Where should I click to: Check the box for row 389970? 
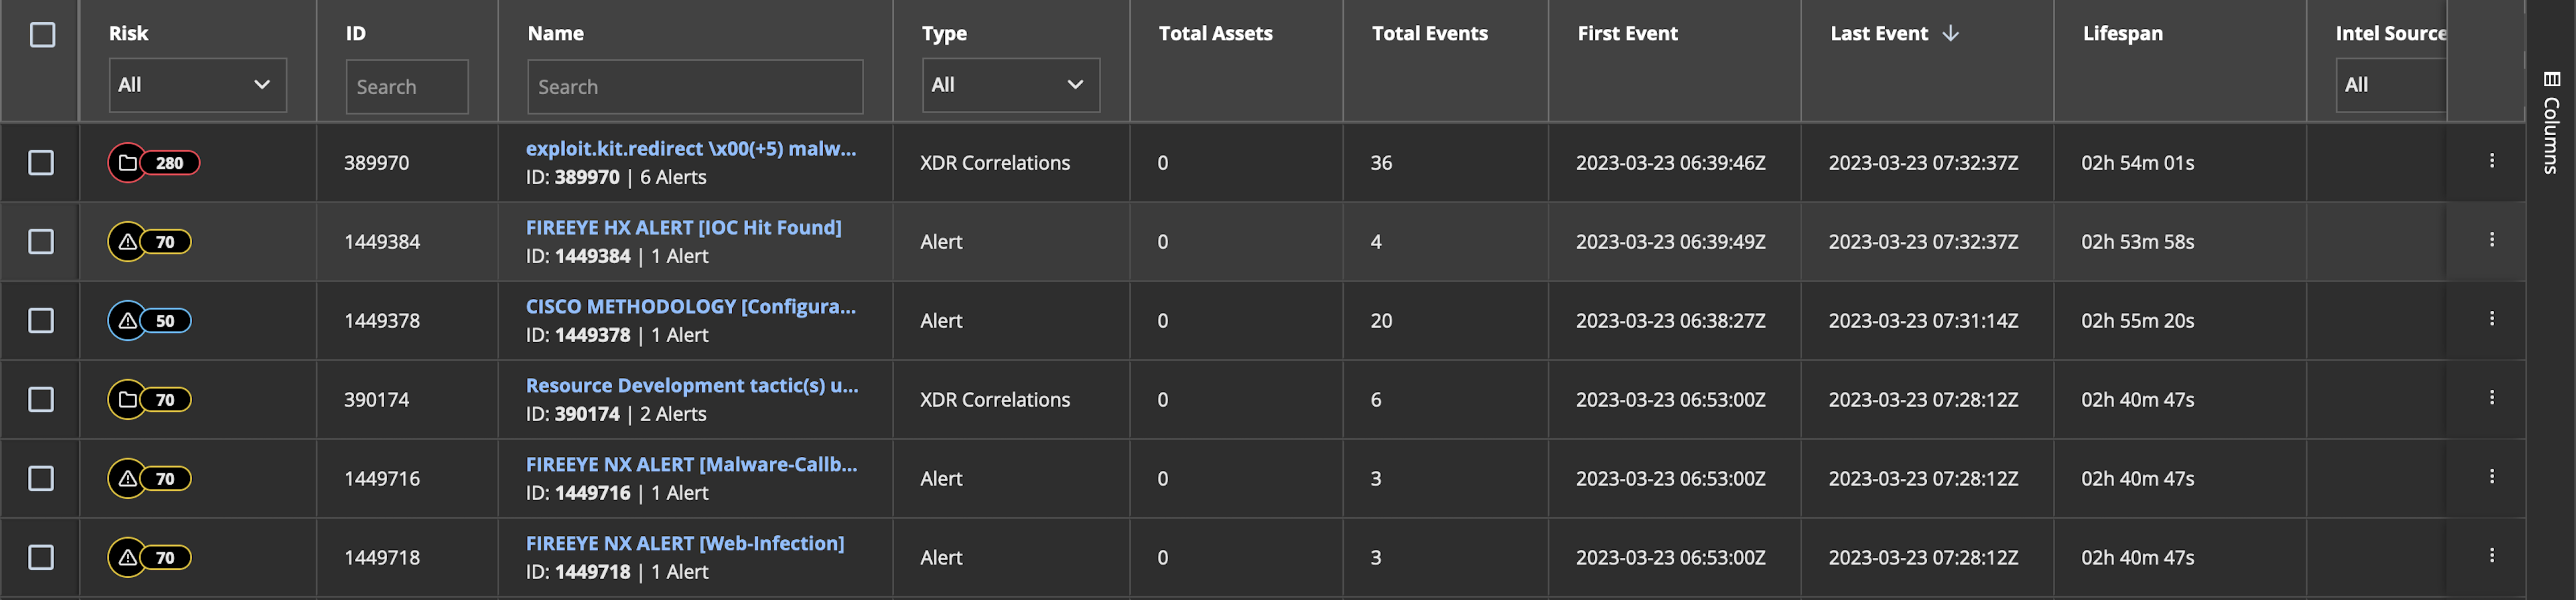click(x=41, y=163)
